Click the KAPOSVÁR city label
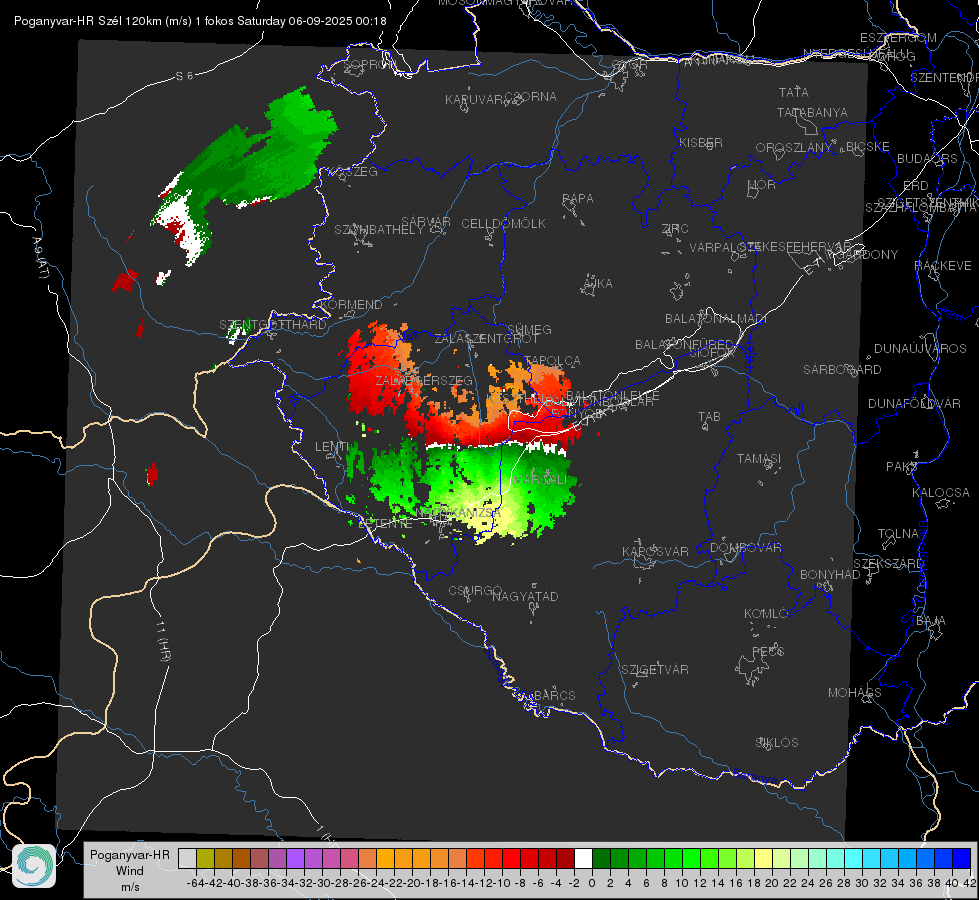The image size is (979, 900). click(x=655, y=551)
